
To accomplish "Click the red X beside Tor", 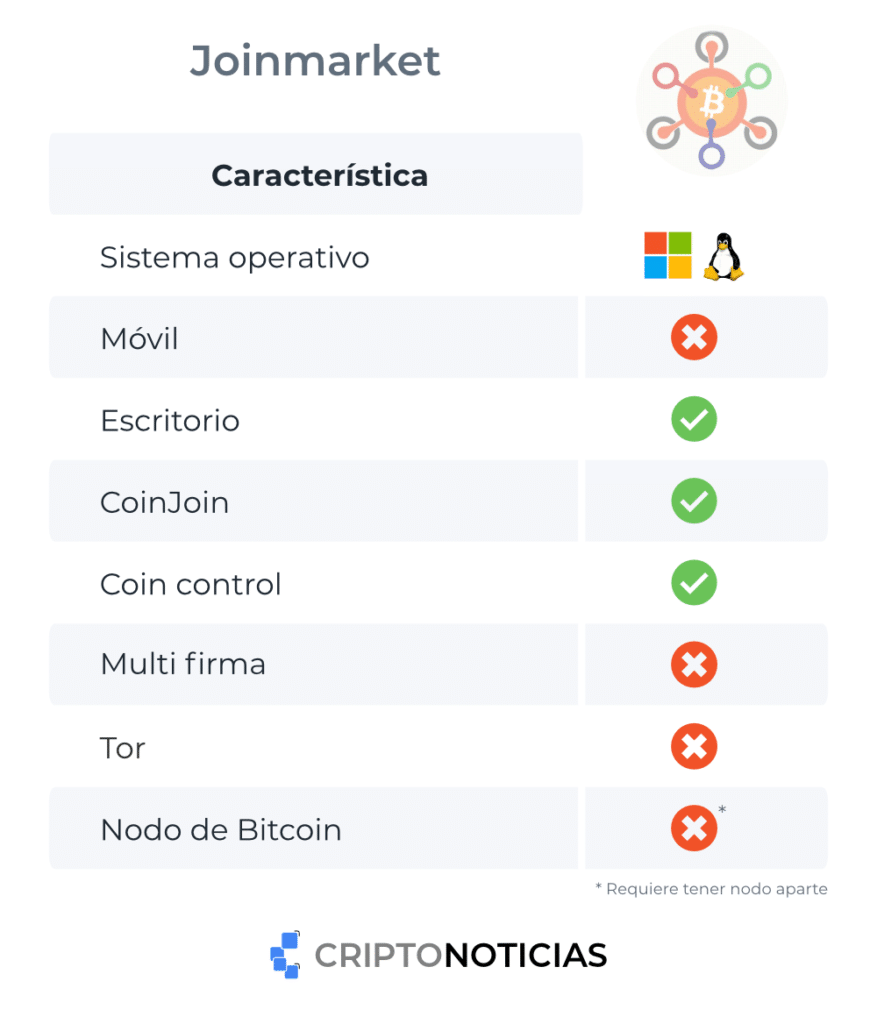I will click(694, 747).
